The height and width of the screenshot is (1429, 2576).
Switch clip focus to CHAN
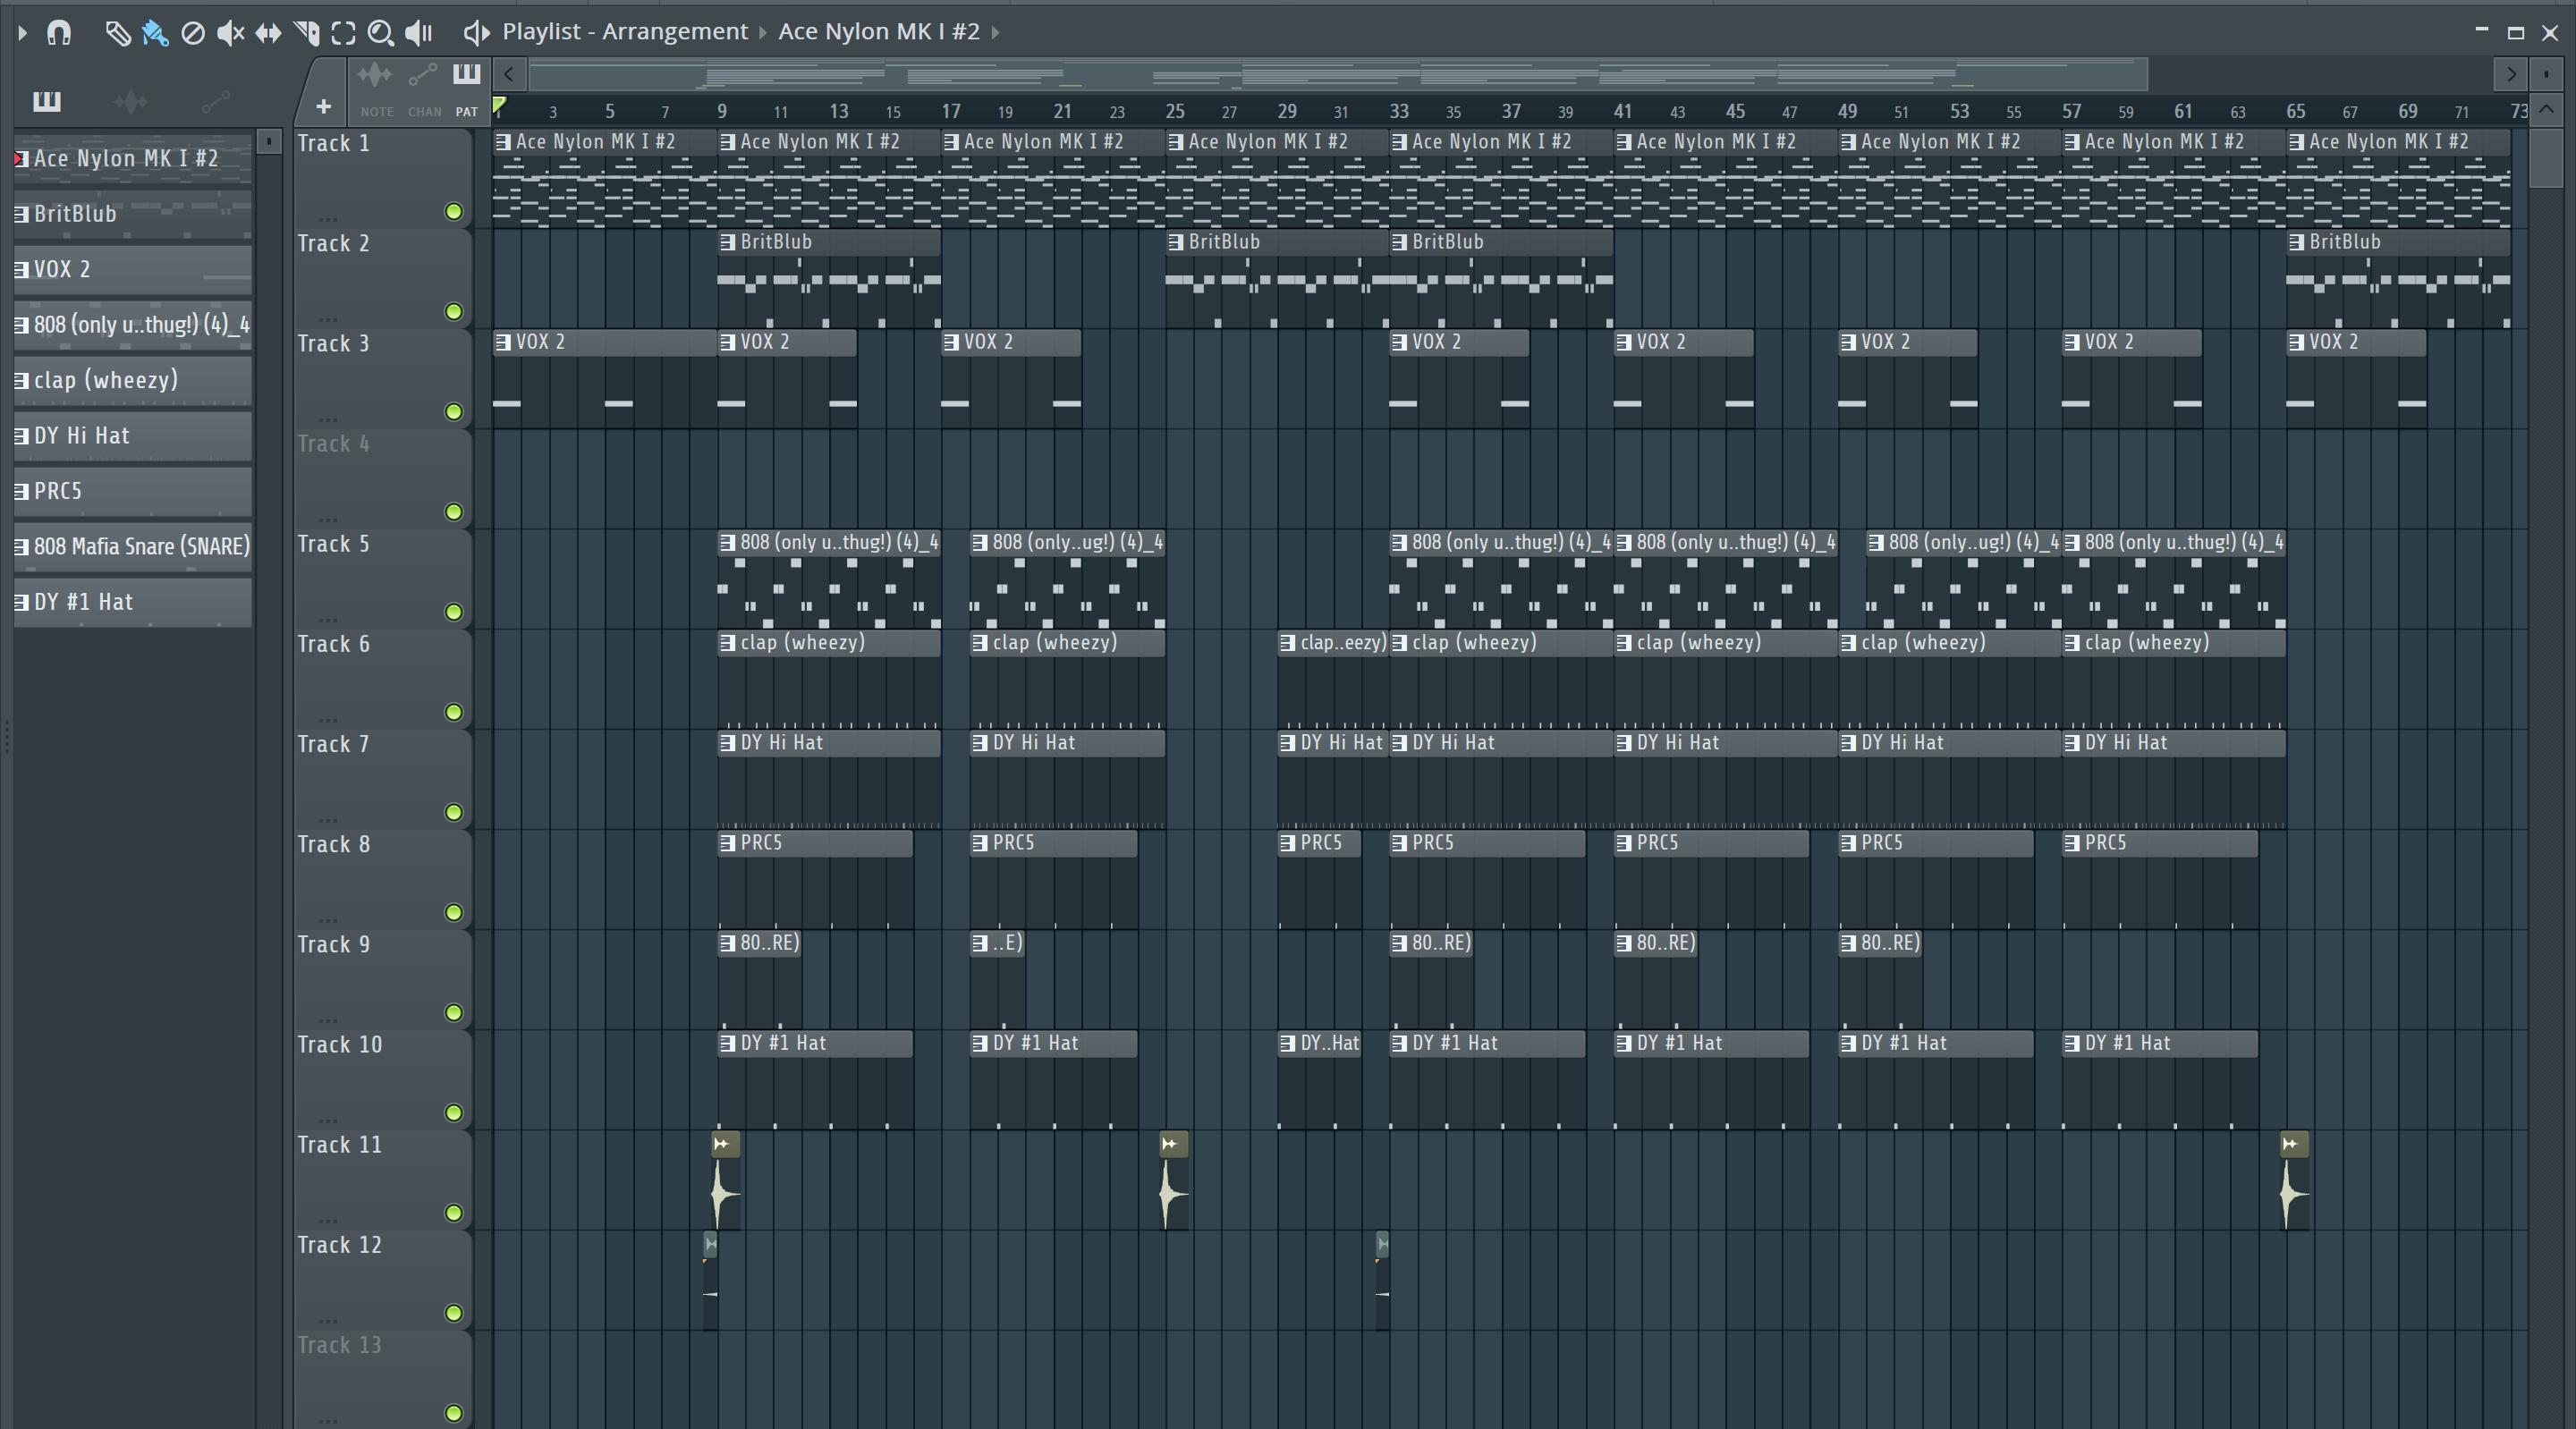(424, 90)
